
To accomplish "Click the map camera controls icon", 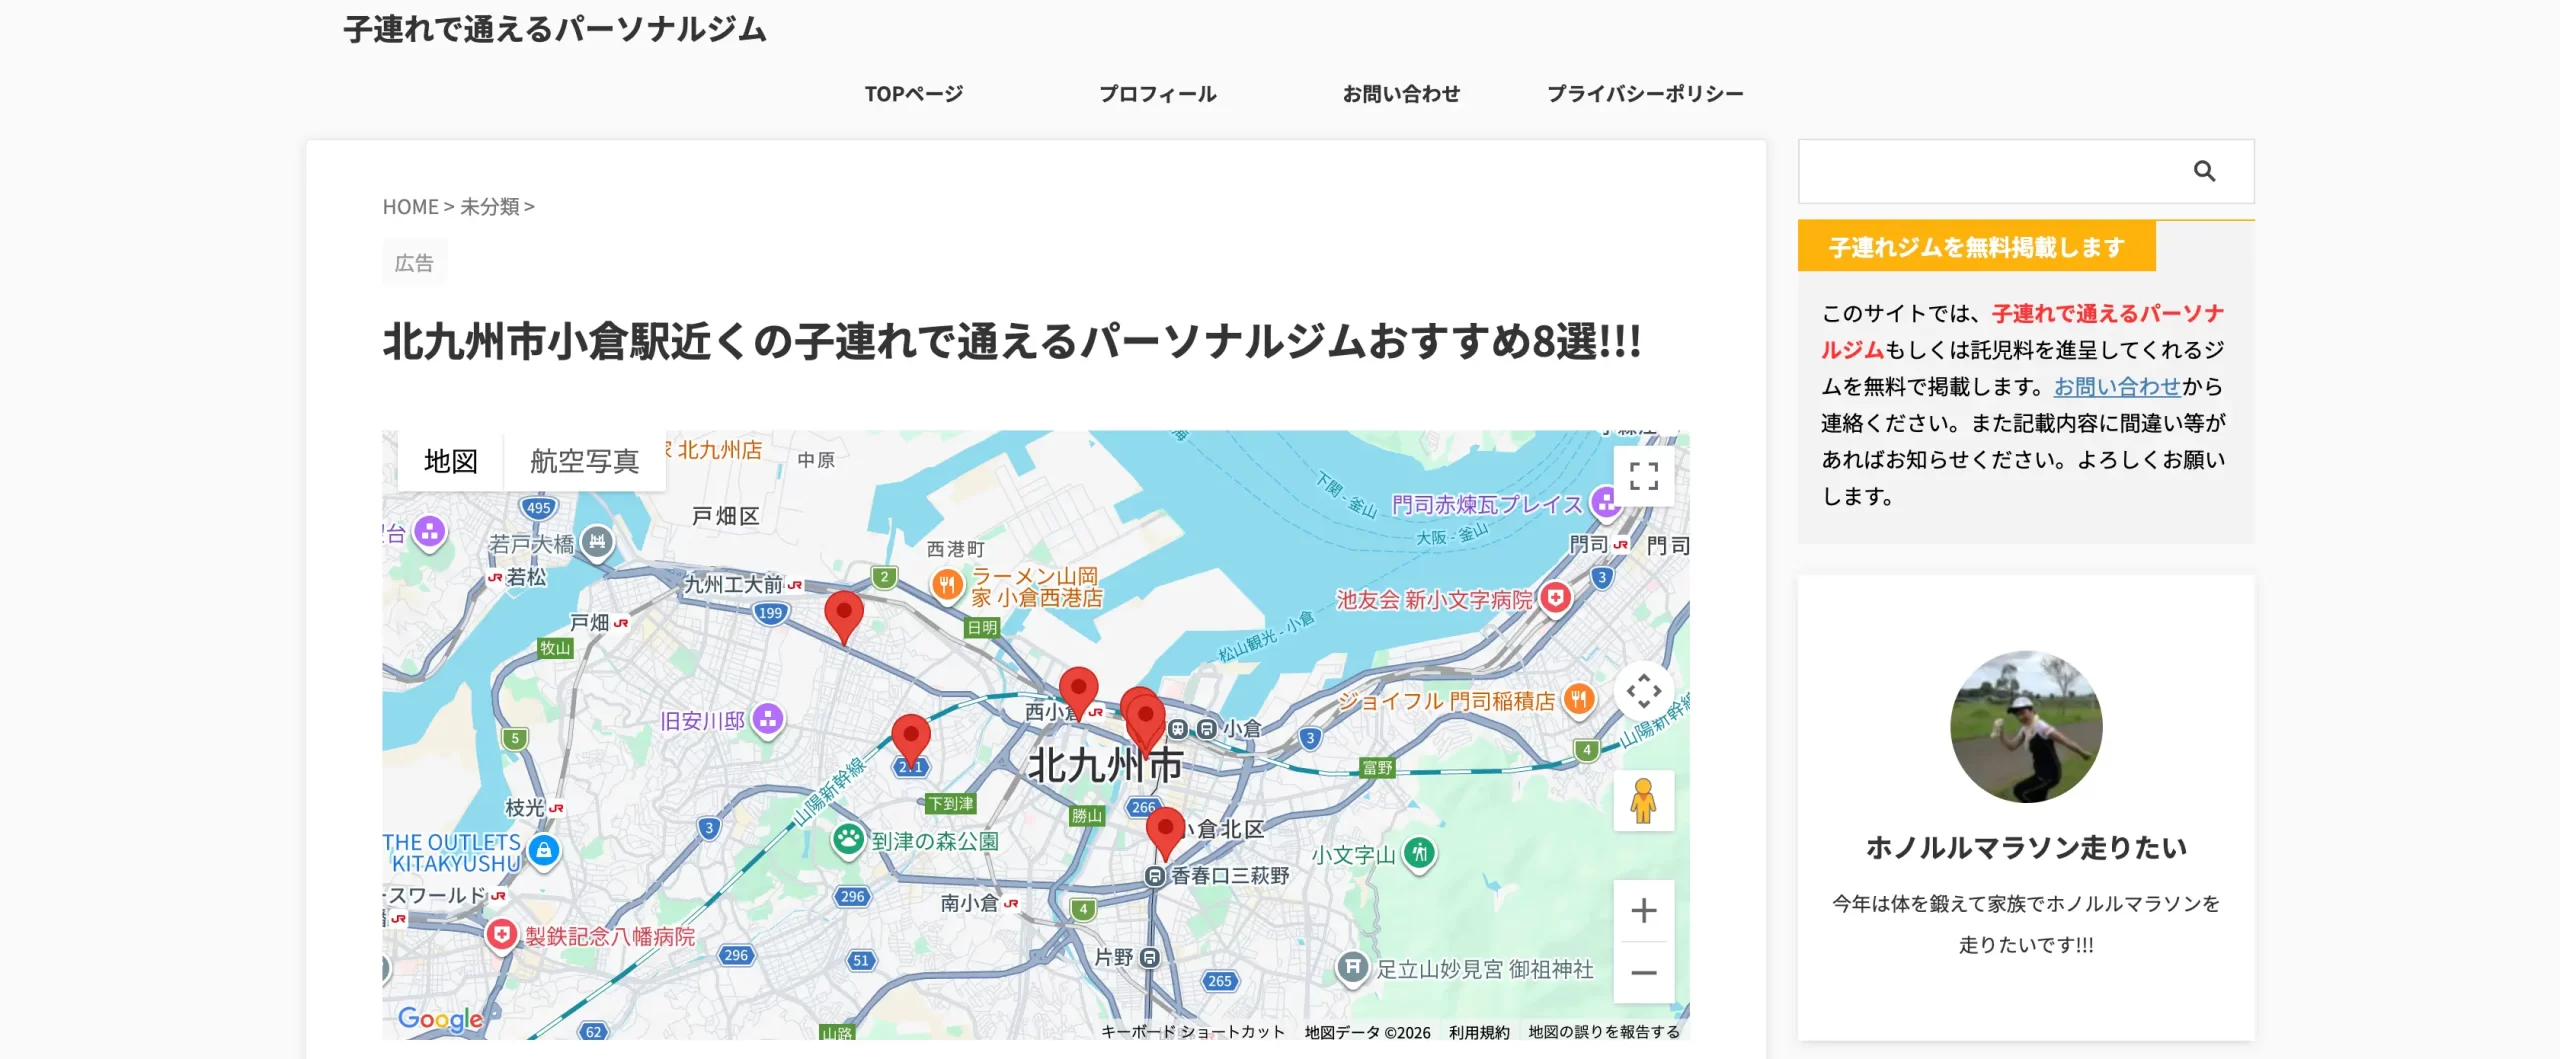I will tap(1643, 691).
